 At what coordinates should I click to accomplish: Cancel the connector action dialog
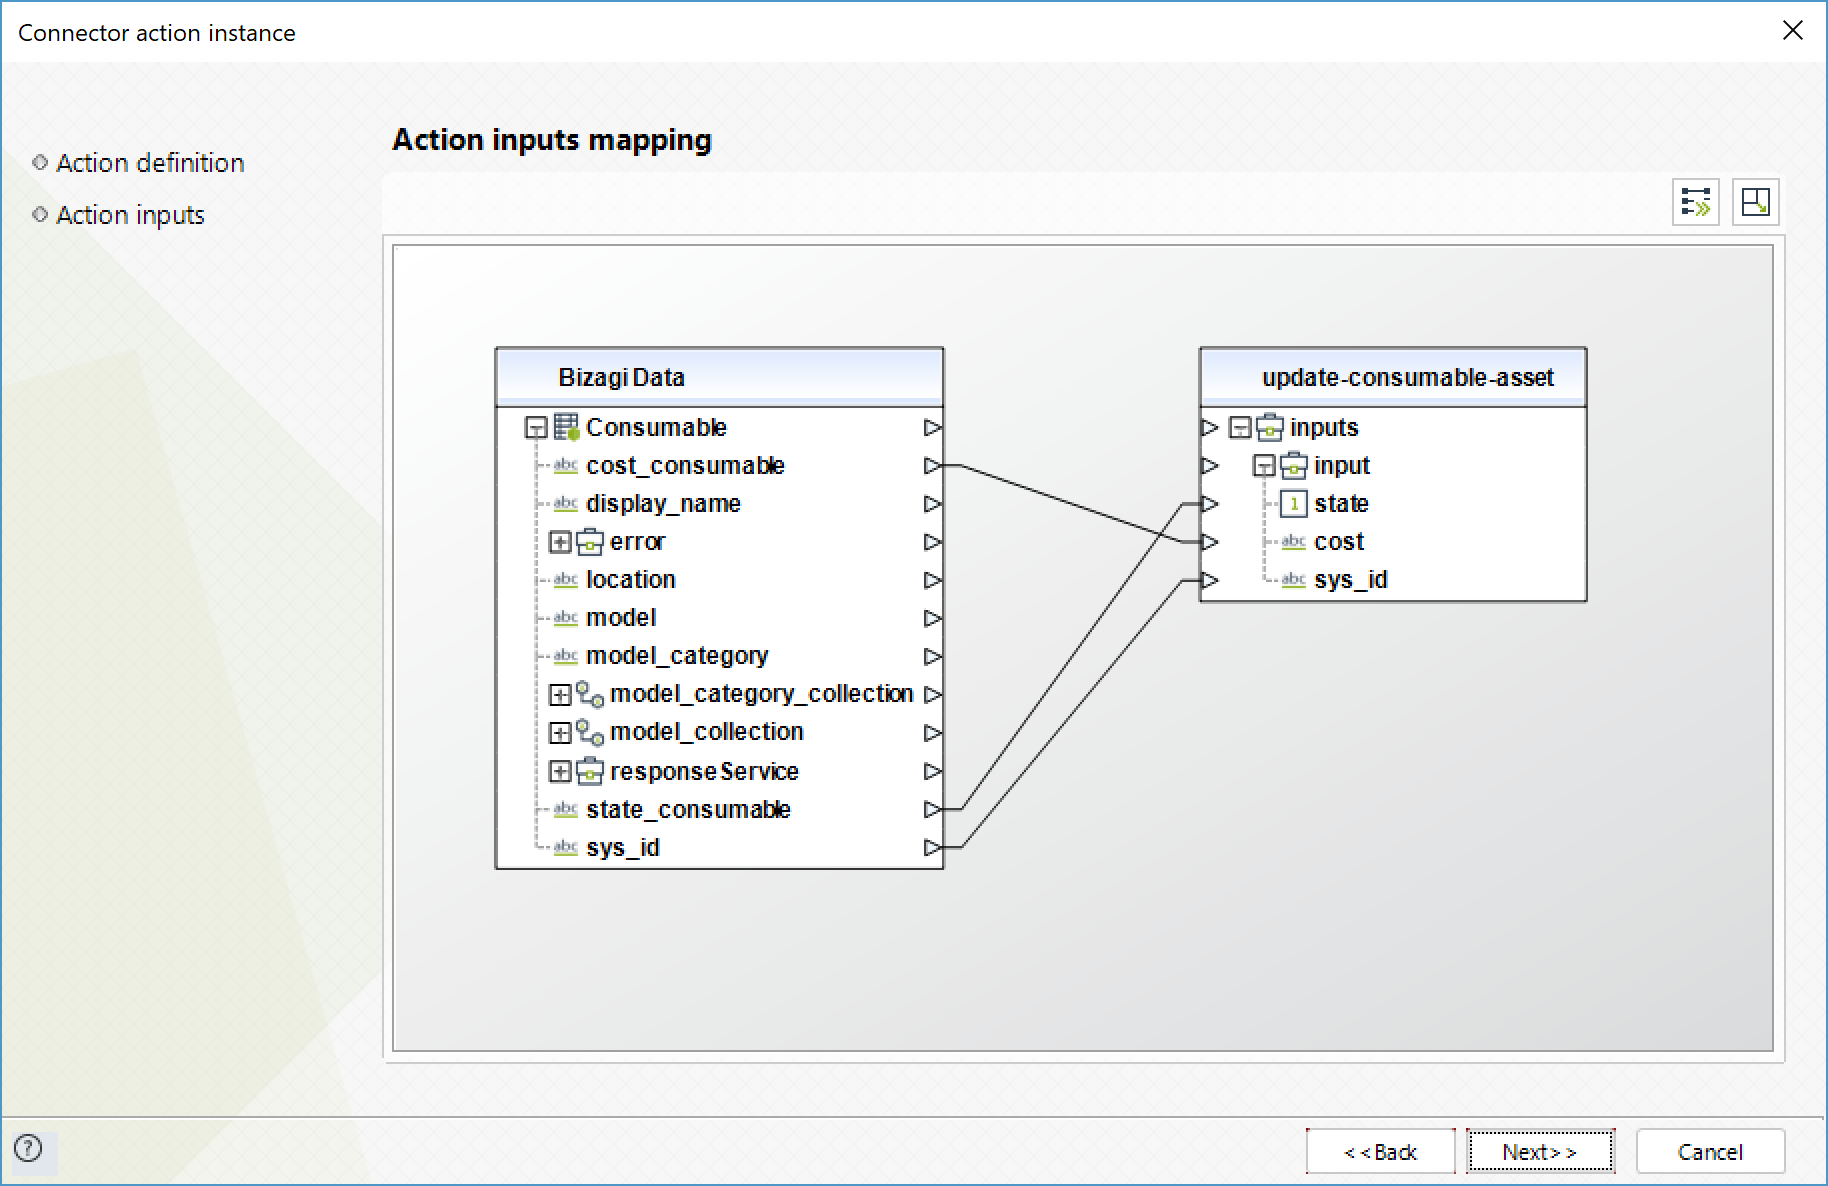coord(1710,1152)
